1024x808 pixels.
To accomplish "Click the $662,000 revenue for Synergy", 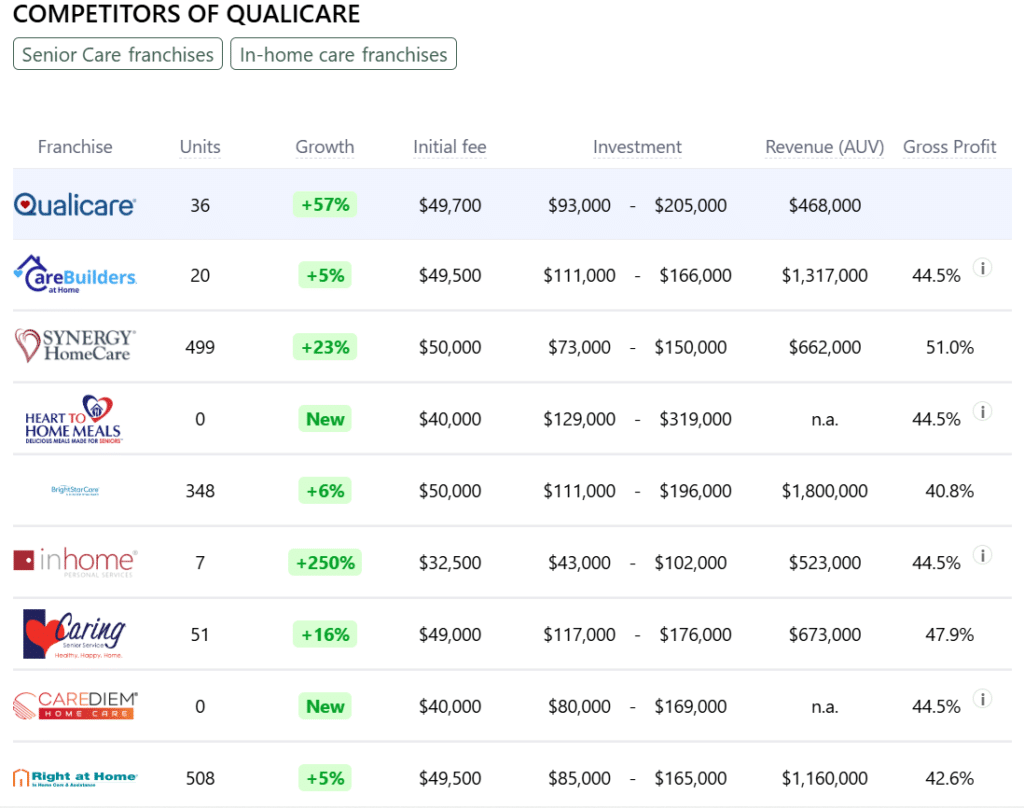I will [x=825, y=347].
